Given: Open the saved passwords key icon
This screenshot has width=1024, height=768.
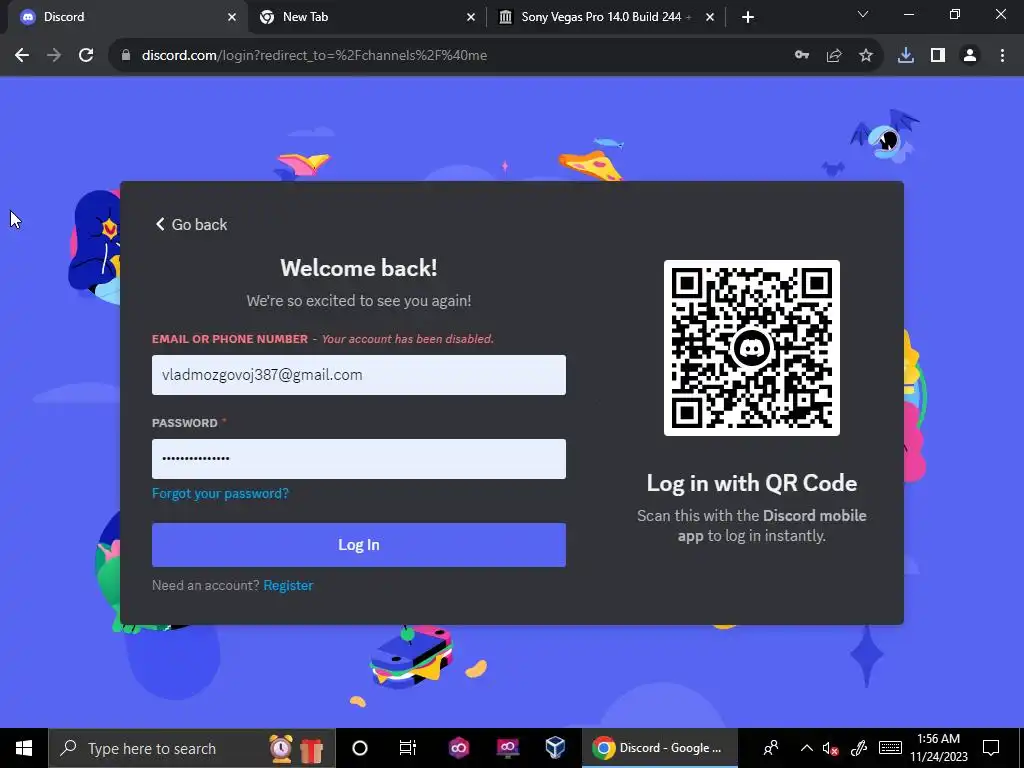Looking at the screenshot, I should (802, 56).
